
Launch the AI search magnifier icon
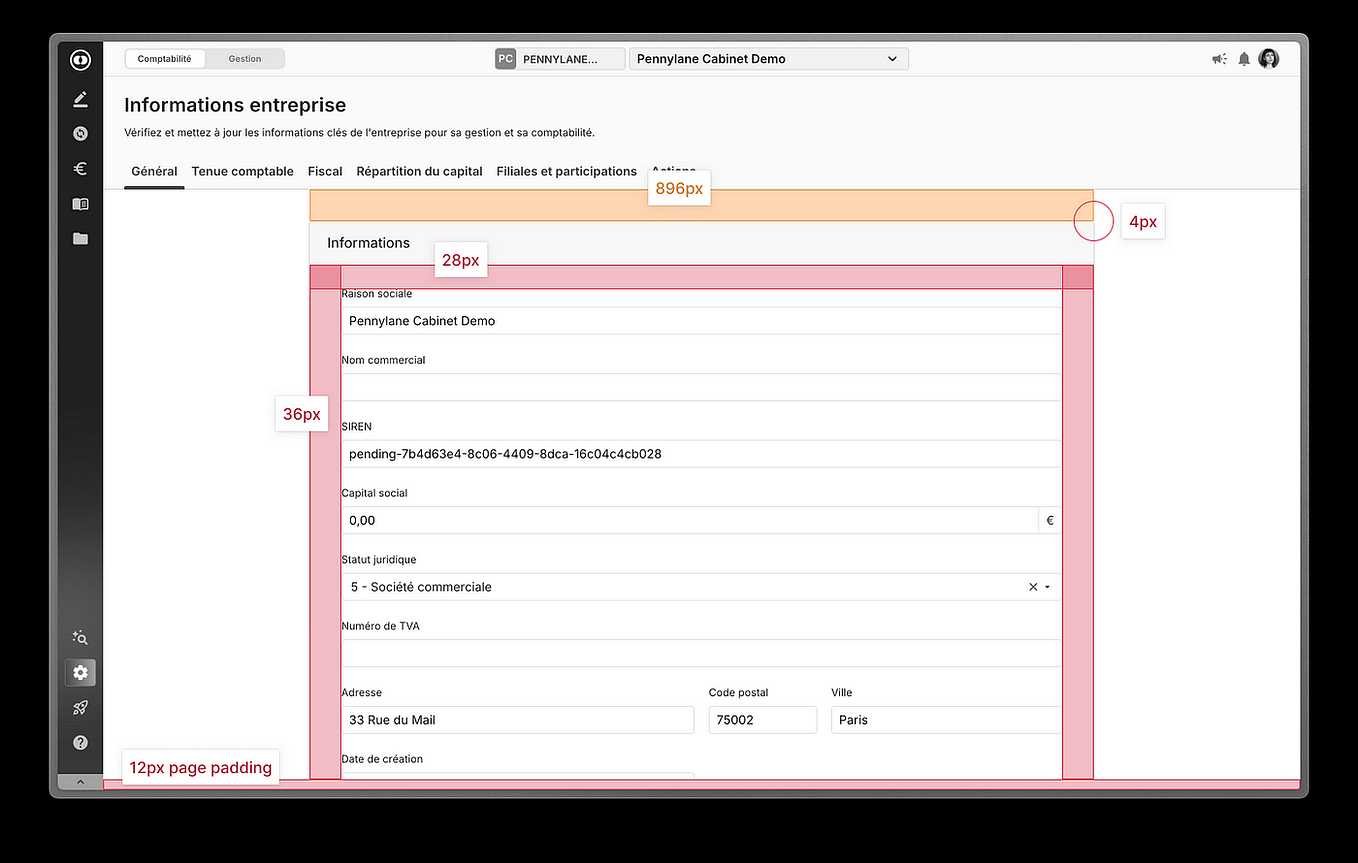[x=80, y=637]
